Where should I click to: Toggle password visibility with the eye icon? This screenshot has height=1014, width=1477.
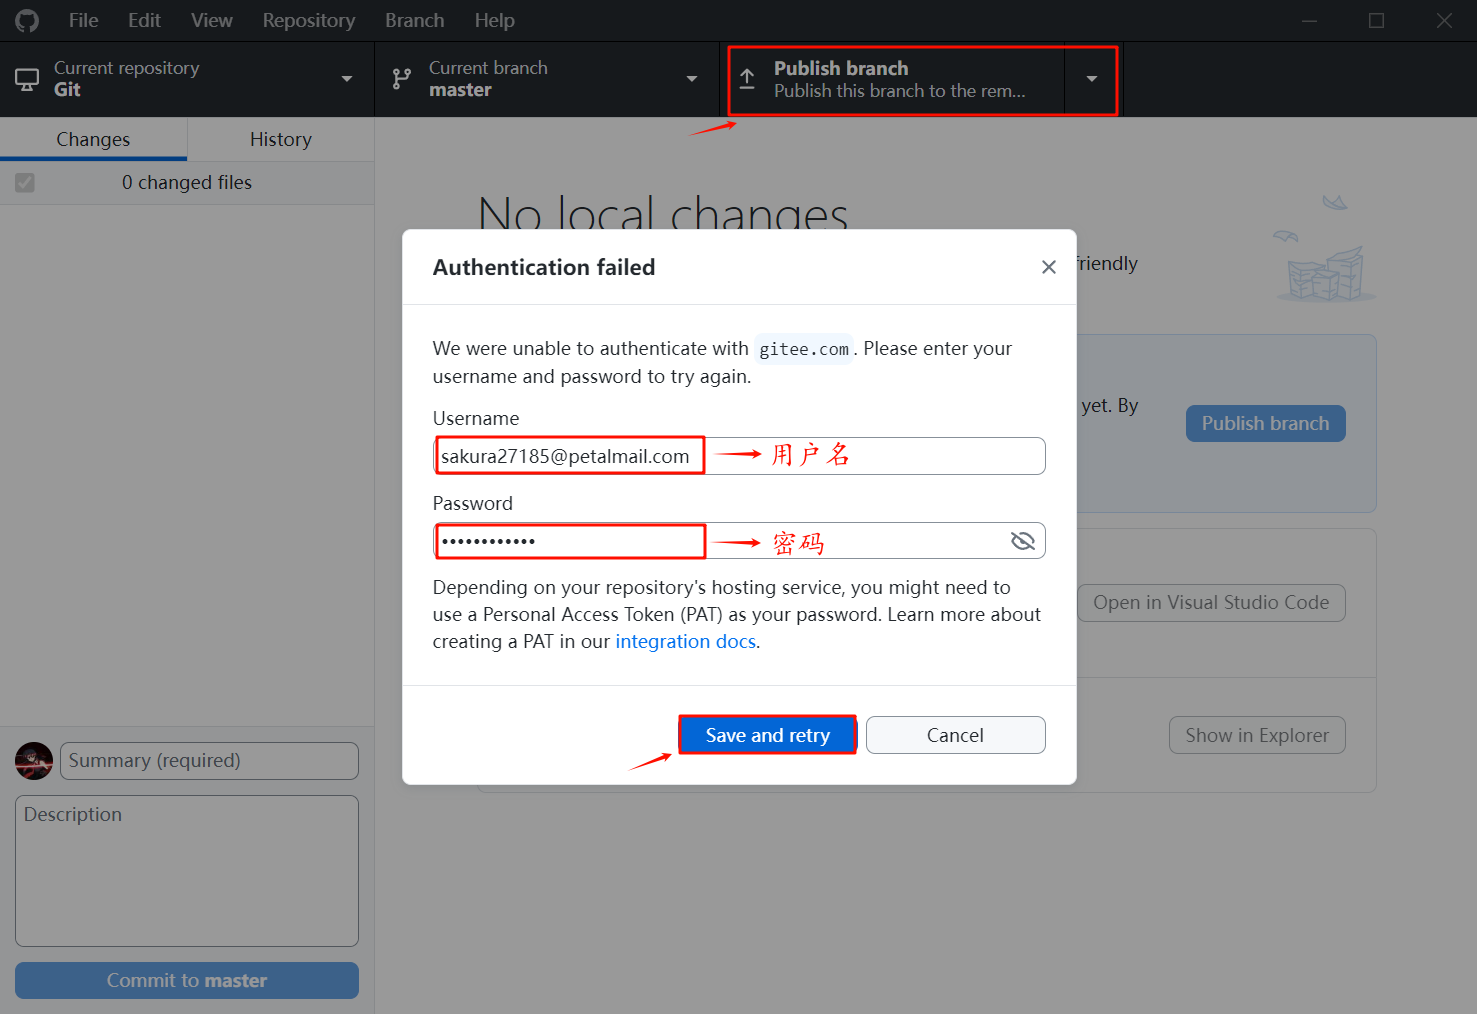(x=1023, y=541)
